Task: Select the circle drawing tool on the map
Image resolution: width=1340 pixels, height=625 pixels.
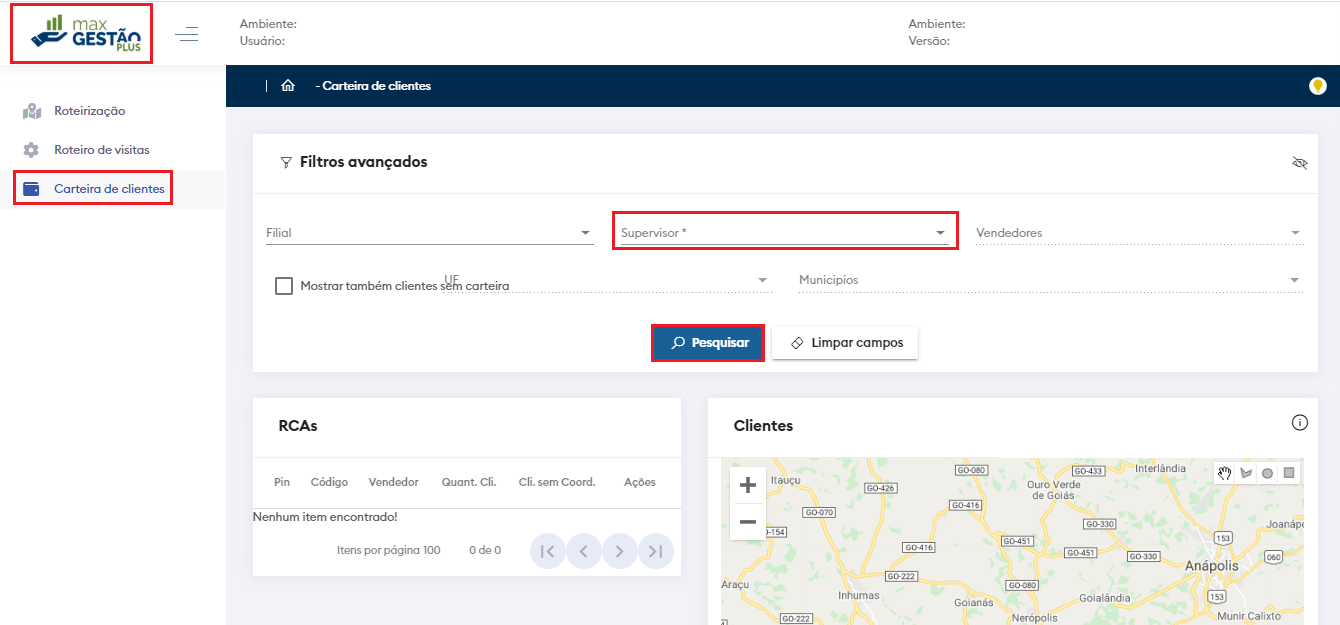Action: click(x=1267, y=473)
